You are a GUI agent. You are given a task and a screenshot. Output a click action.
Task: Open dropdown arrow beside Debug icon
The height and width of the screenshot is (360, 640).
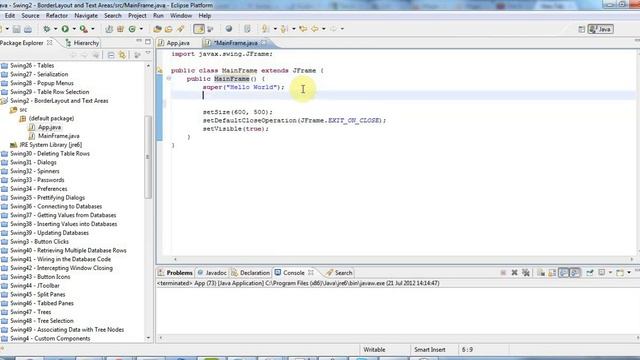[x=55, y=29]
